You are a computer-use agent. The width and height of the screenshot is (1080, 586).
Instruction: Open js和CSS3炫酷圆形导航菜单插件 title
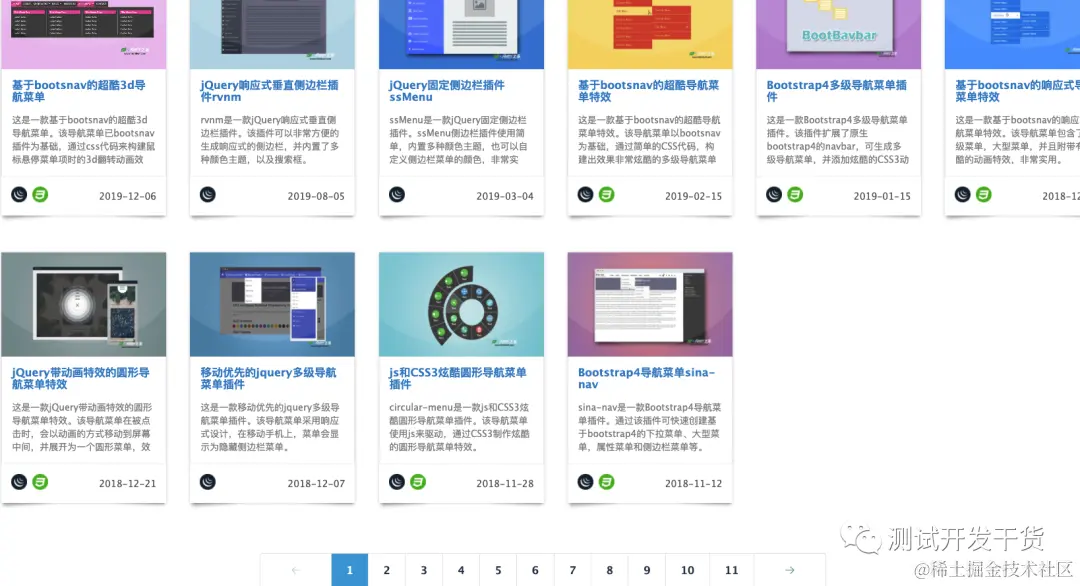coord(457,378)
